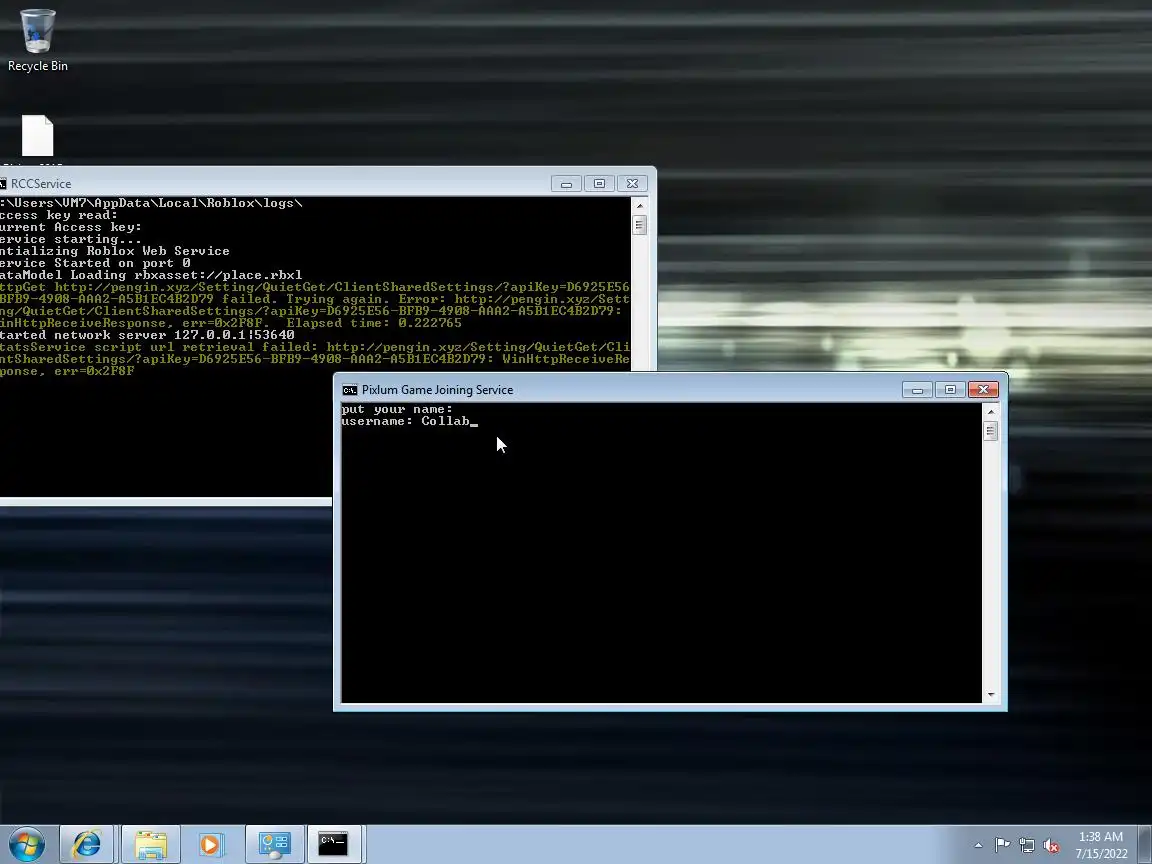This screenshot has height=864, width=1152.
Task: Select the Command Prompt taskbar icon
Action: pos(333,844)
